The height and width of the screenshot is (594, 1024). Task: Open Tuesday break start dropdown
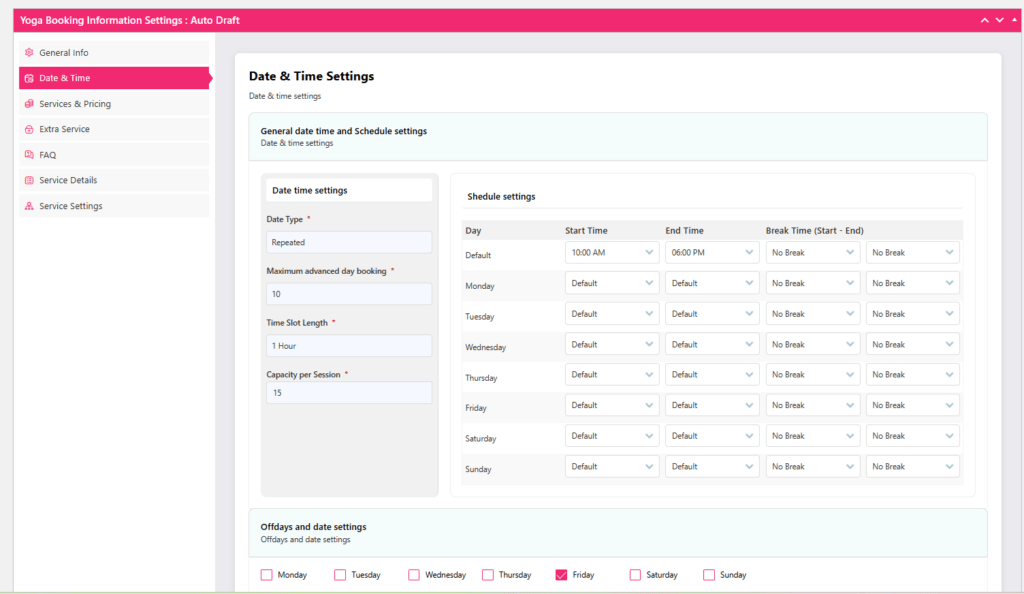coord(812,314)
